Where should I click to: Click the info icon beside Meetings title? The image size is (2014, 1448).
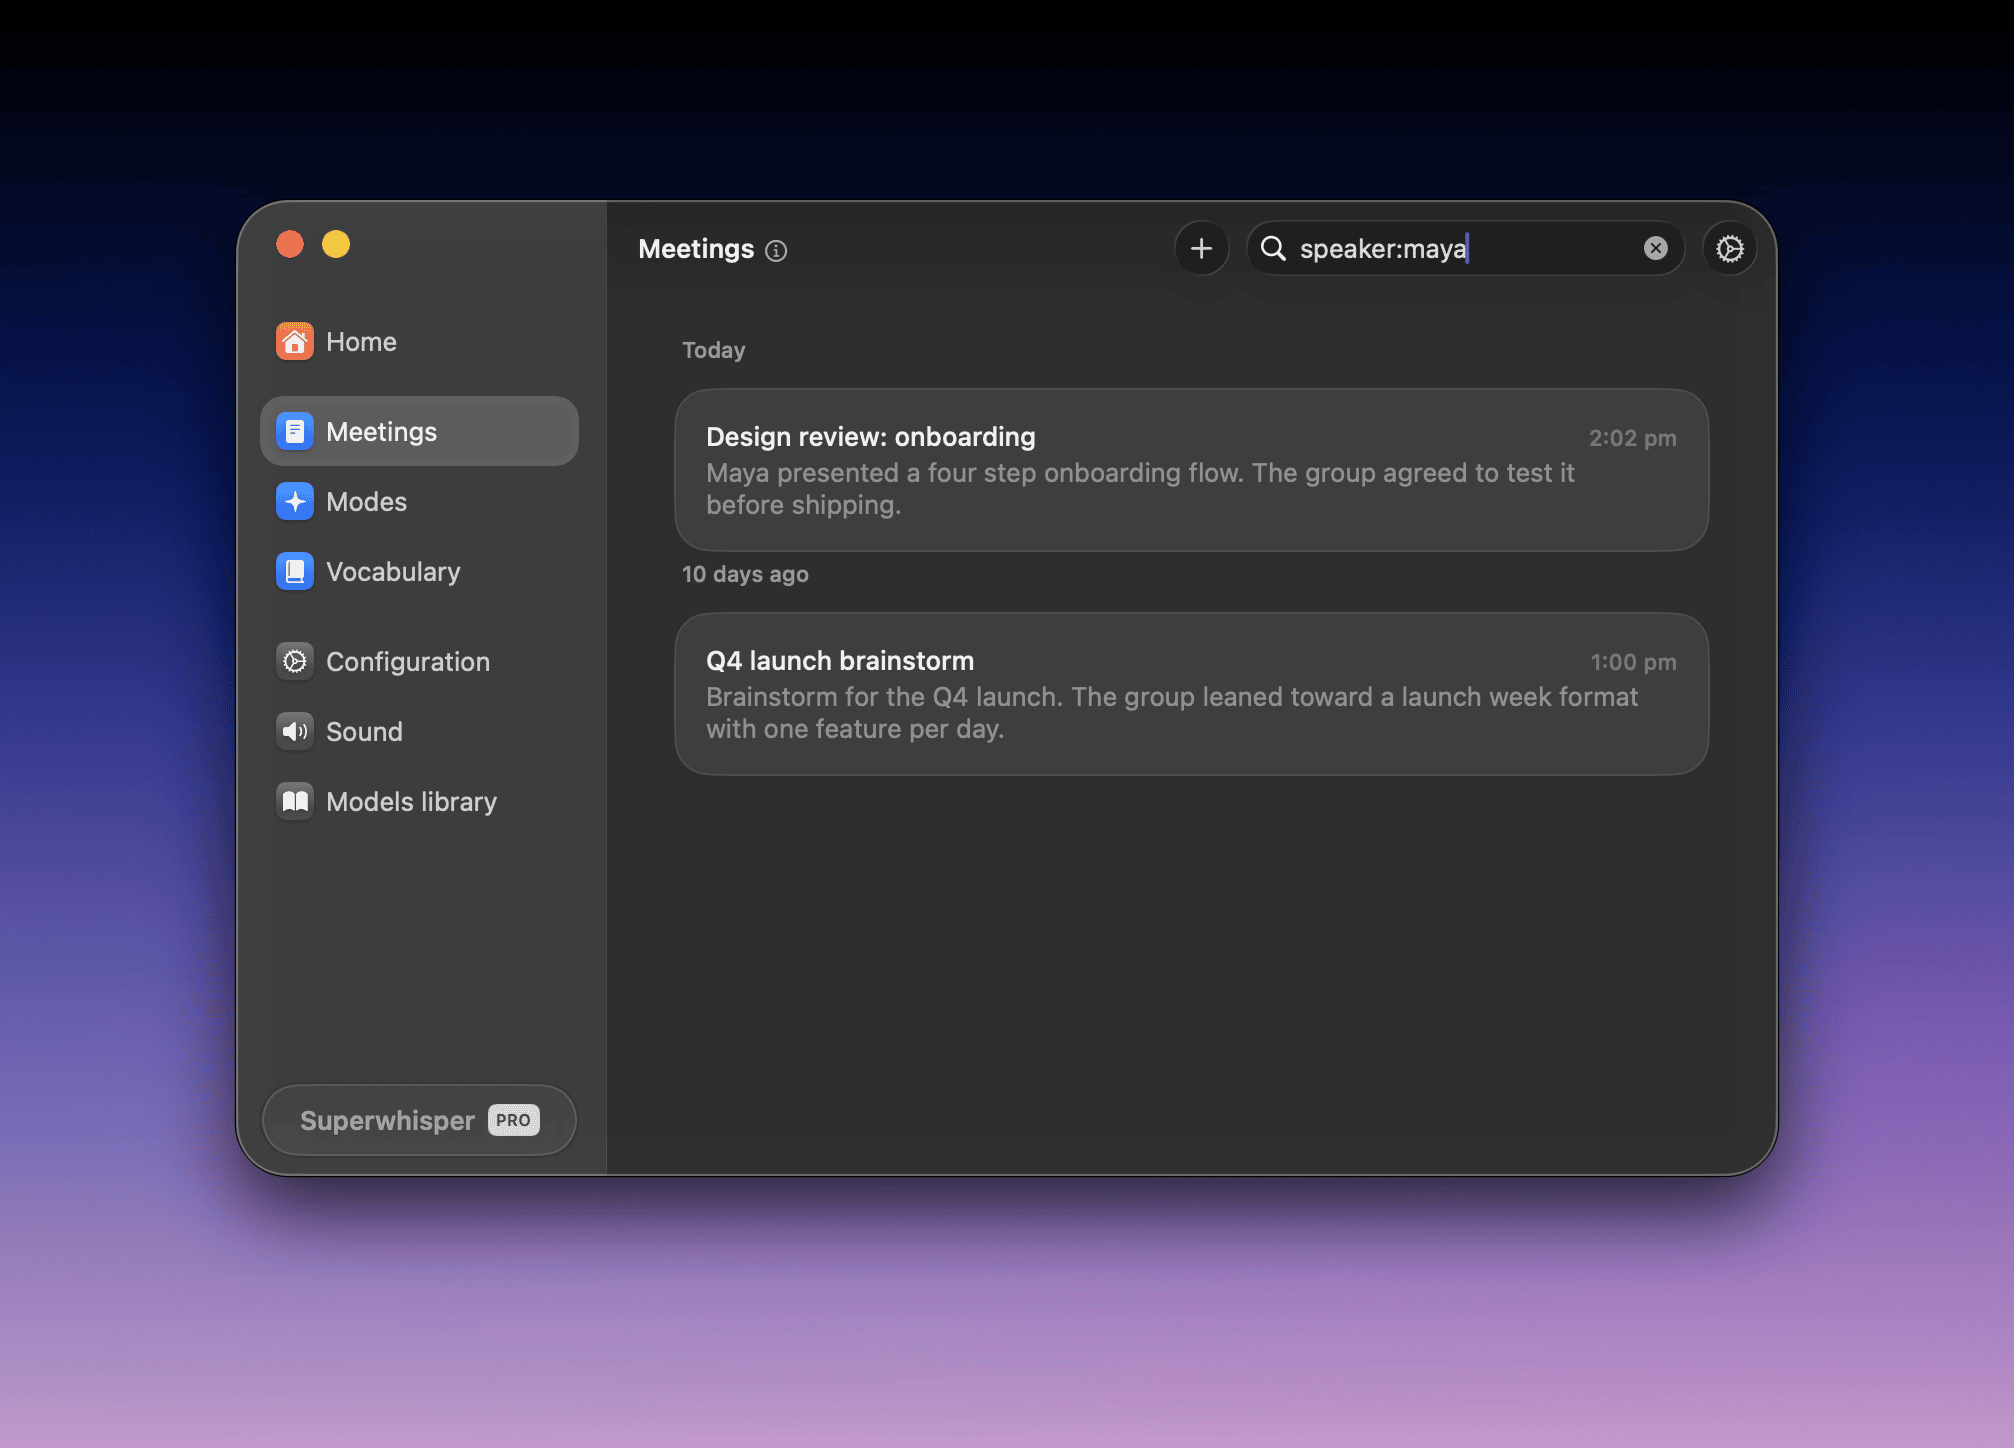[x=776, y=251]
